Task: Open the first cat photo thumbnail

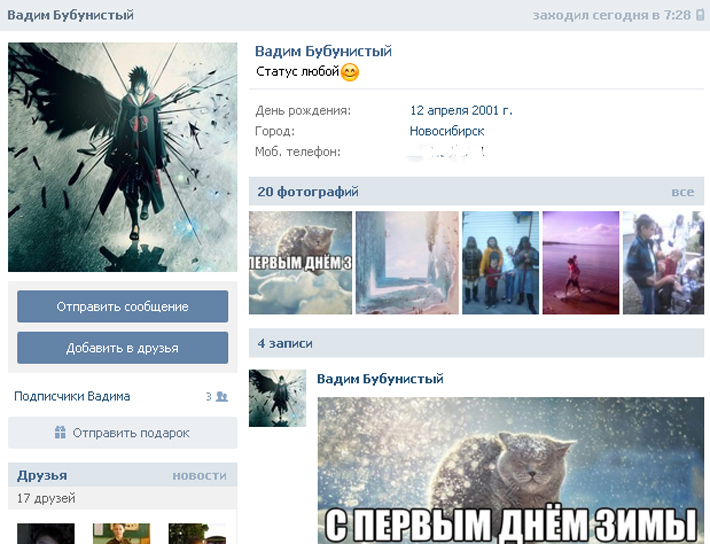Action: [300, 262]
